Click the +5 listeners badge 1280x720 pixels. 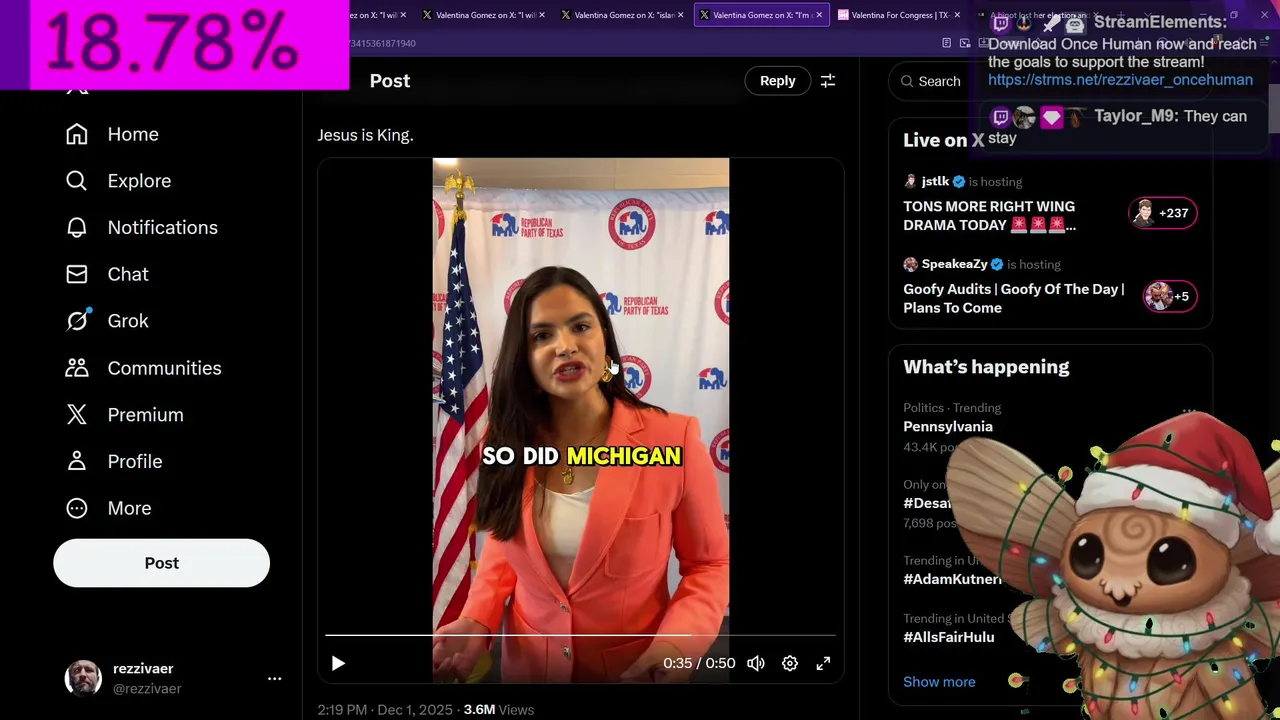coord(1170,296)
